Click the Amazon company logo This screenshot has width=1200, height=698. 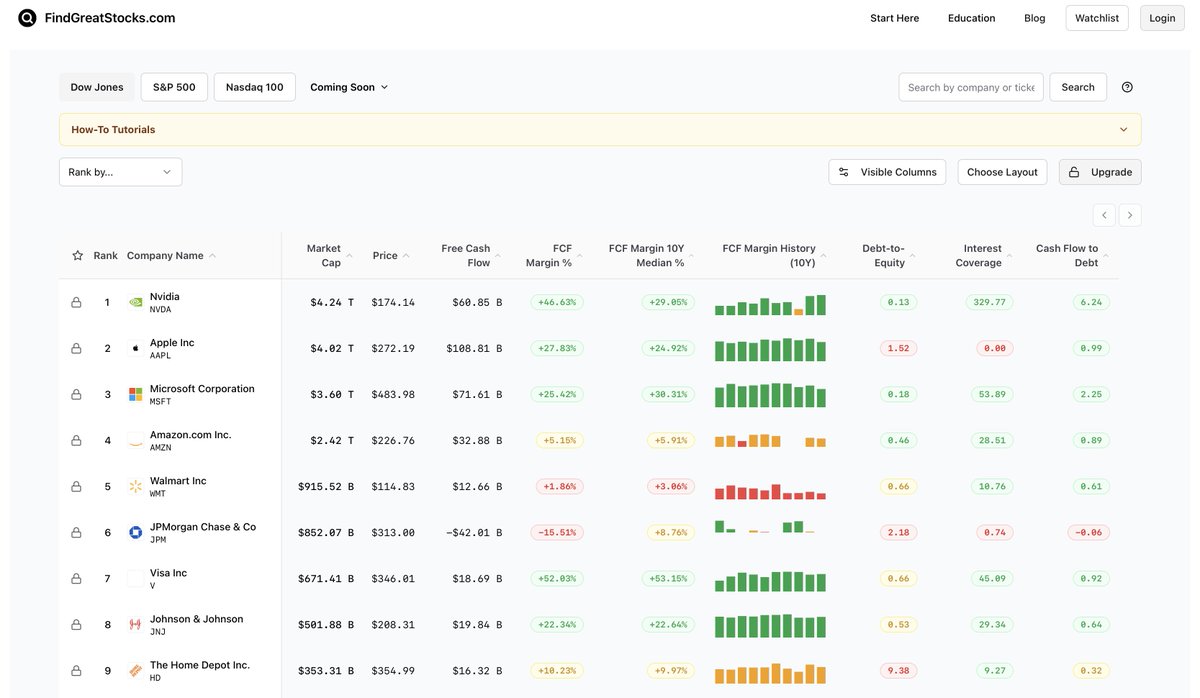tap(136, 440)
